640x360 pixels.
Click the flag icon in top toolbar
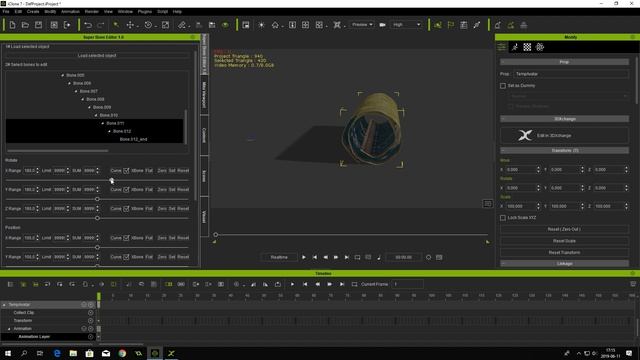pyautogui.click(x=451, y=25)
